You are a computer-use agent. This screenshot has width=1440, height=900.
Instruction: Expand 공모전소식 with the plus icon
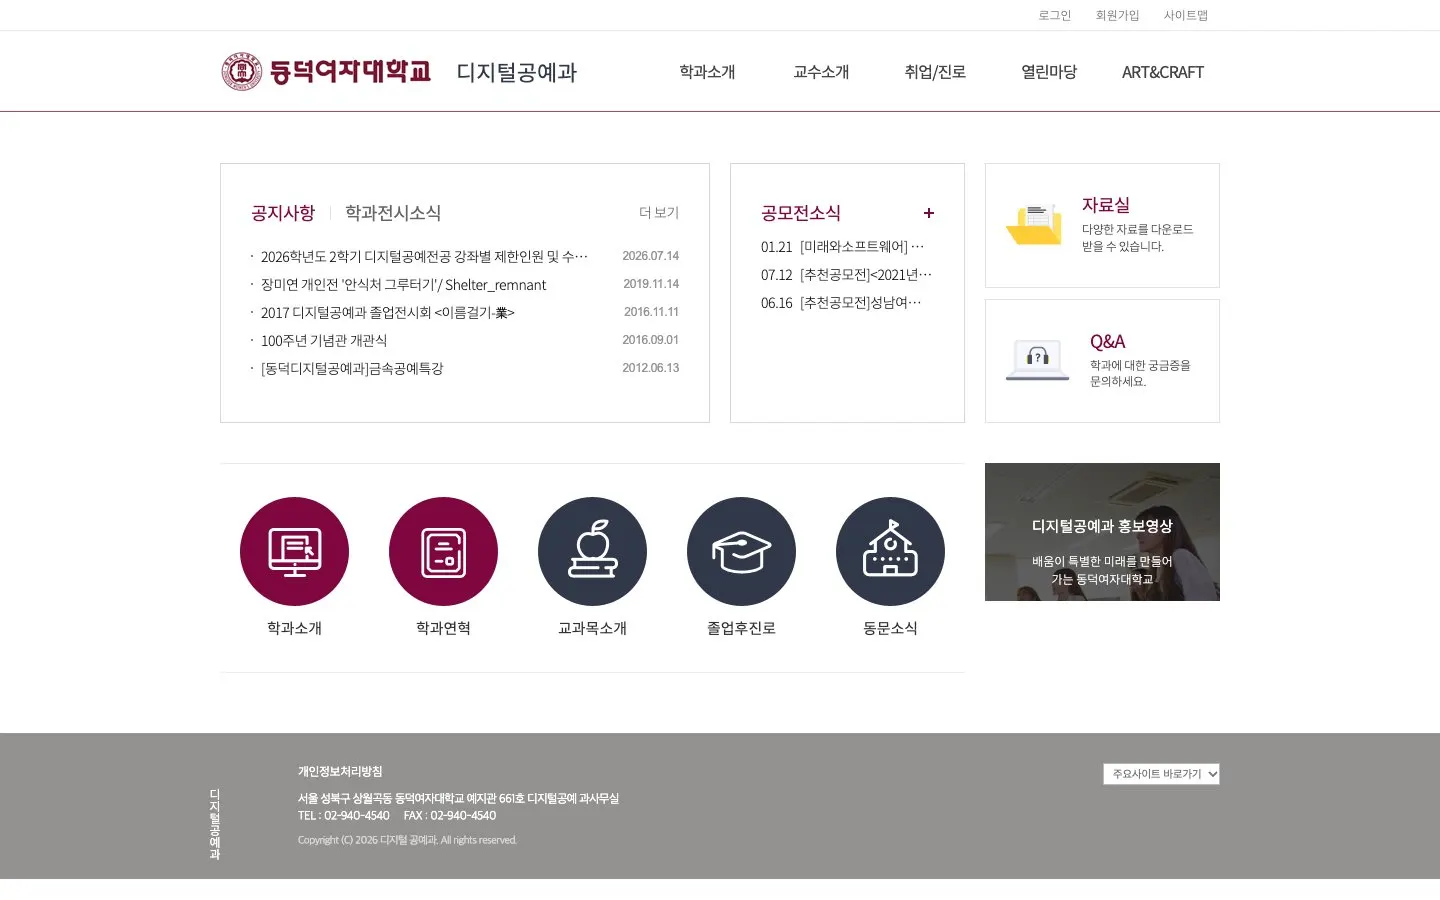(929, 213)
